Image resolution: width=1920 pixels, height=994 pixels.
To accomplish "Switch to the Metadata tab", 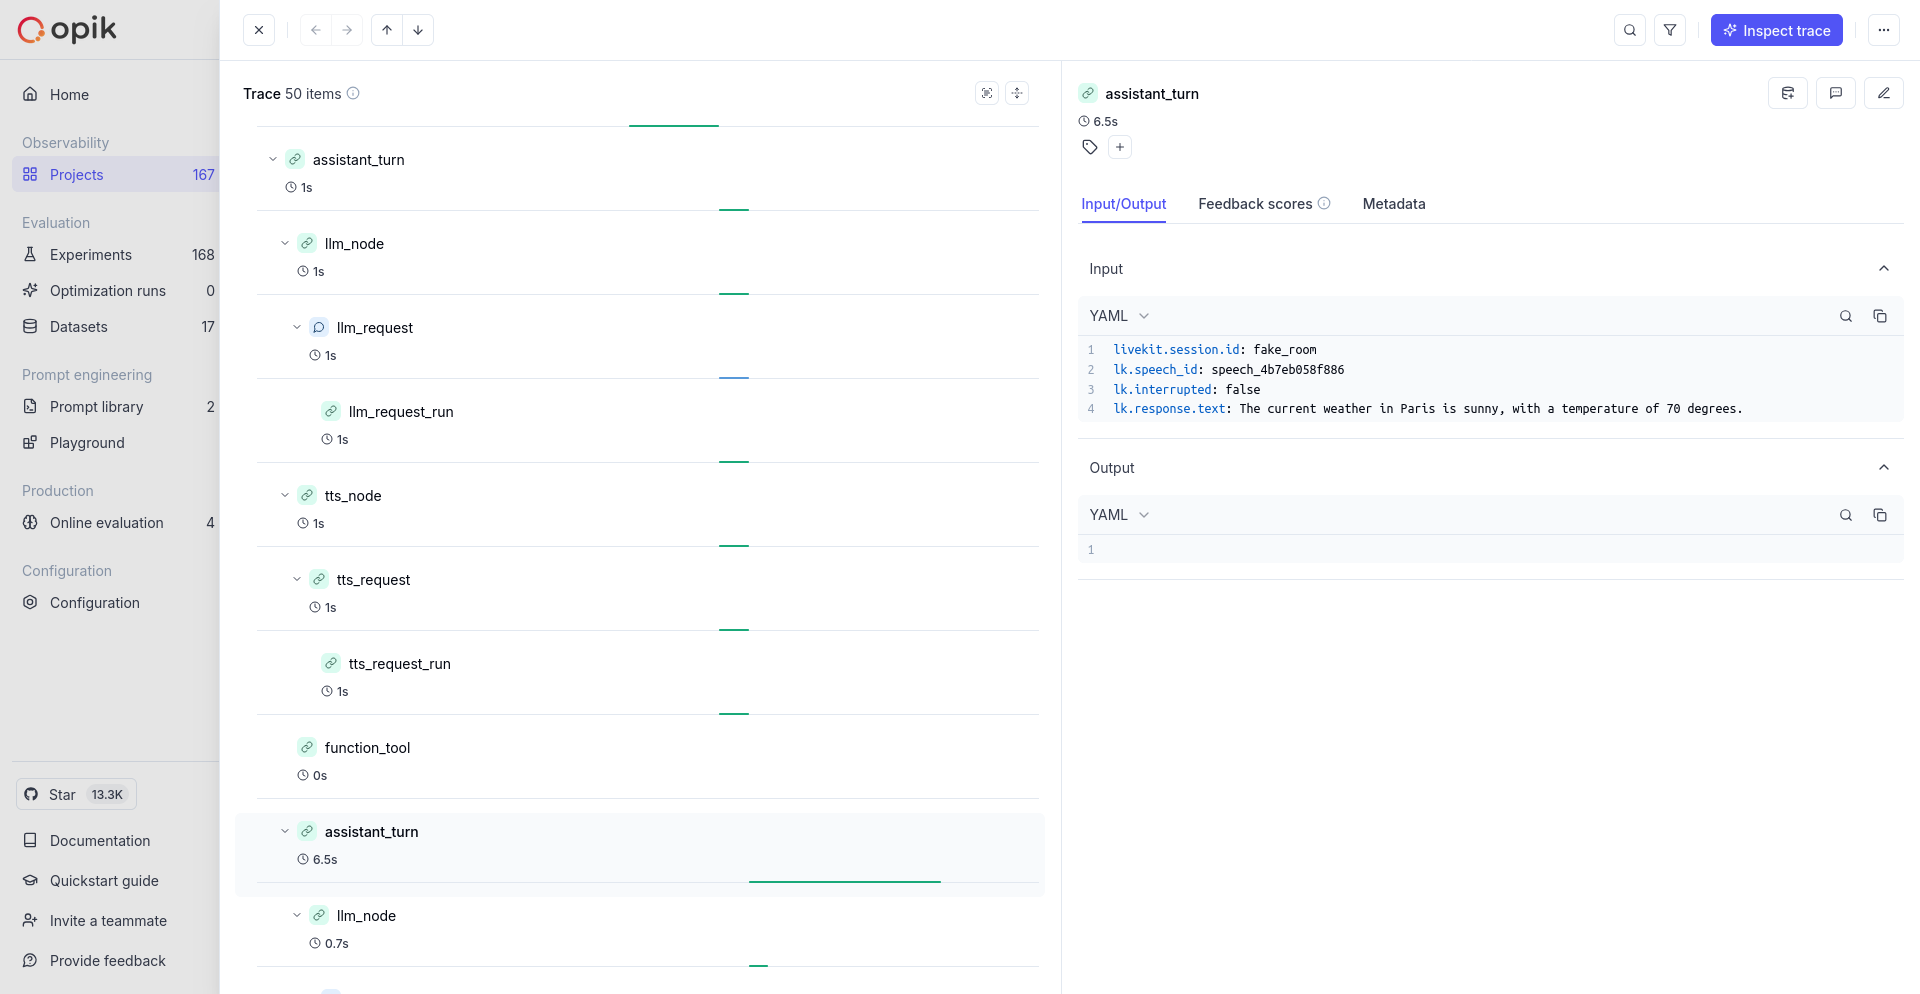I will pyautogui.click(x=1394, y=204).
